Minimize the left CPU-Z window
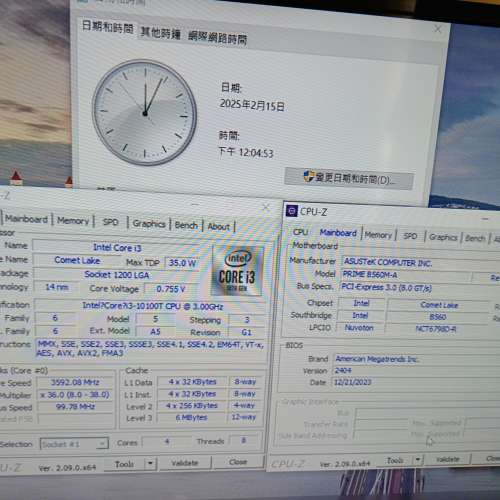Image resolution: width=500 pixels, height=500 pixels. (x=196, y=204)
